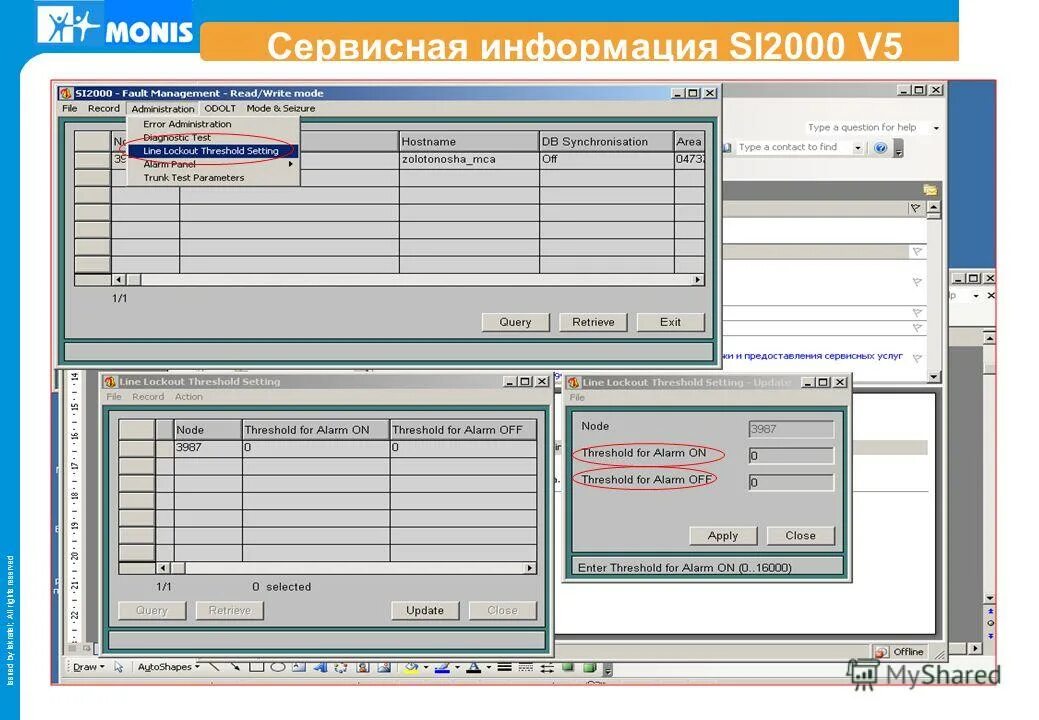Select the 3987 node cell in Line Lockout table

[208, 448]
